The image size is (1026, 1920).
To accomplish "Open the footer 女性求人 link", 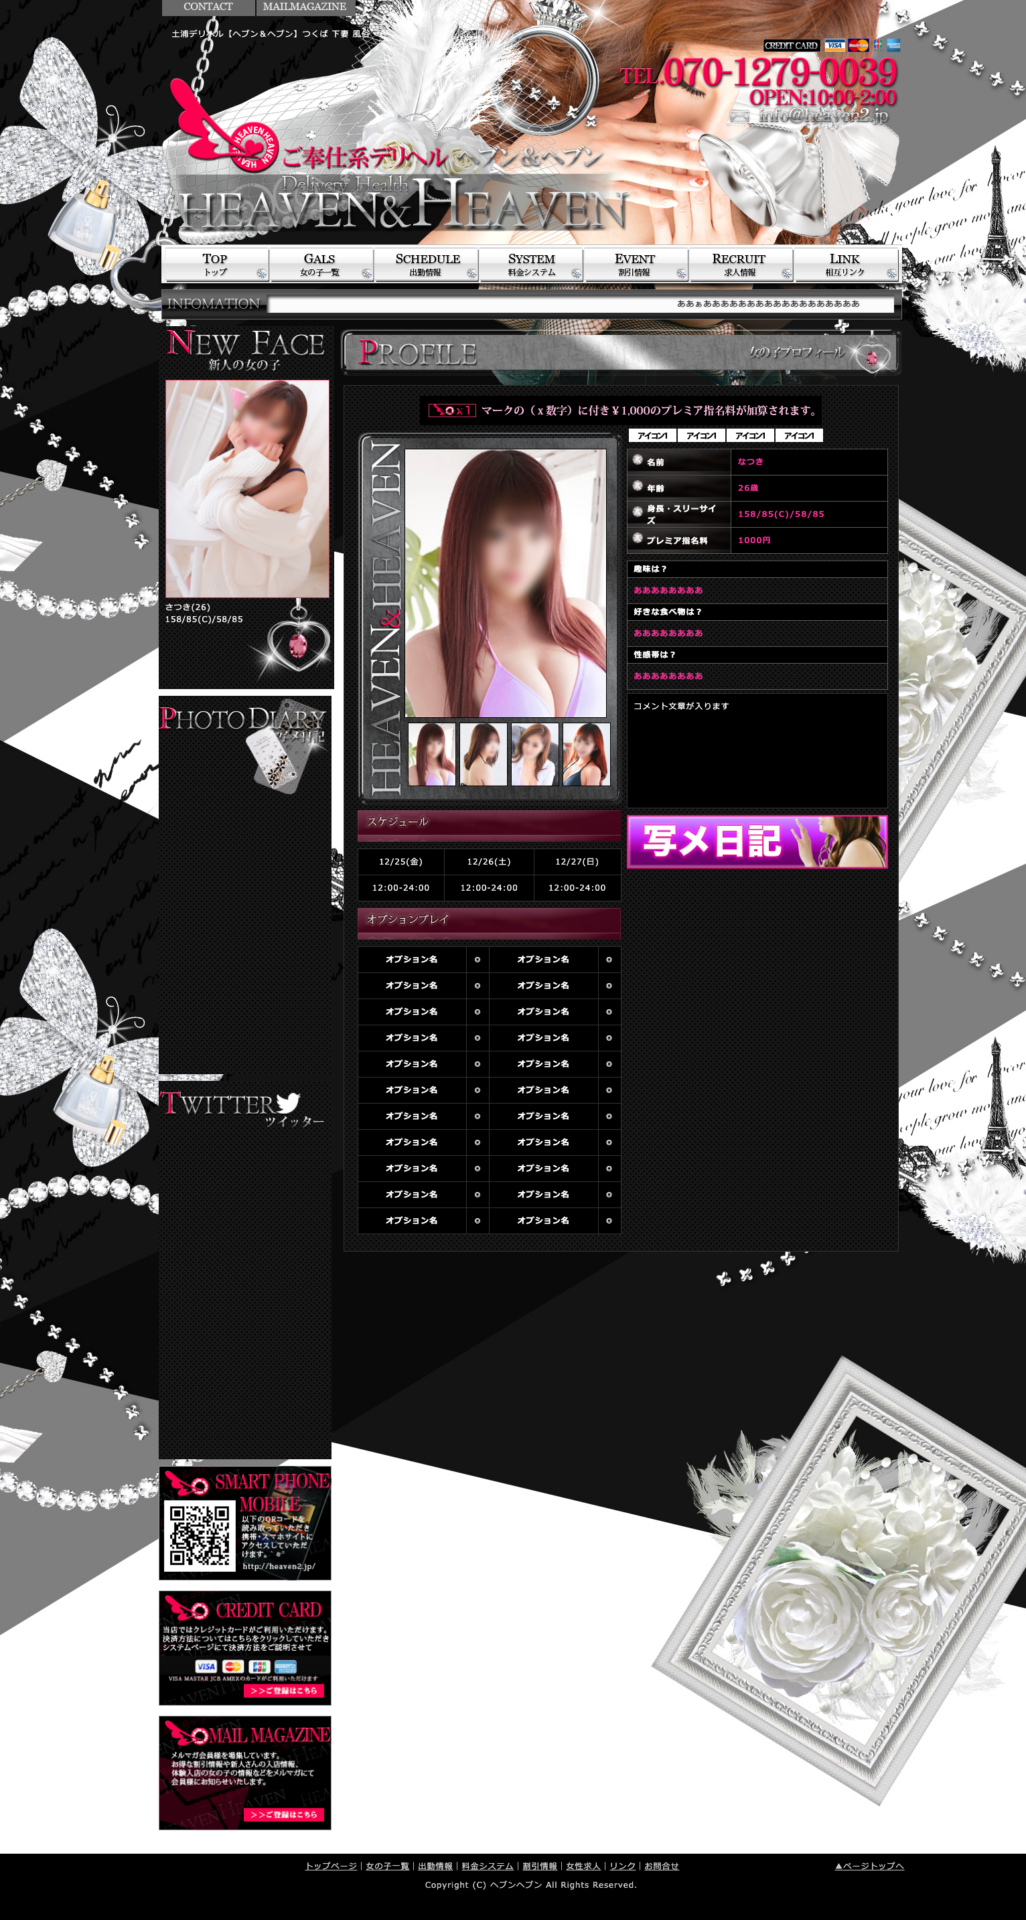I will pyautogui.click(x=584, y=1866).
